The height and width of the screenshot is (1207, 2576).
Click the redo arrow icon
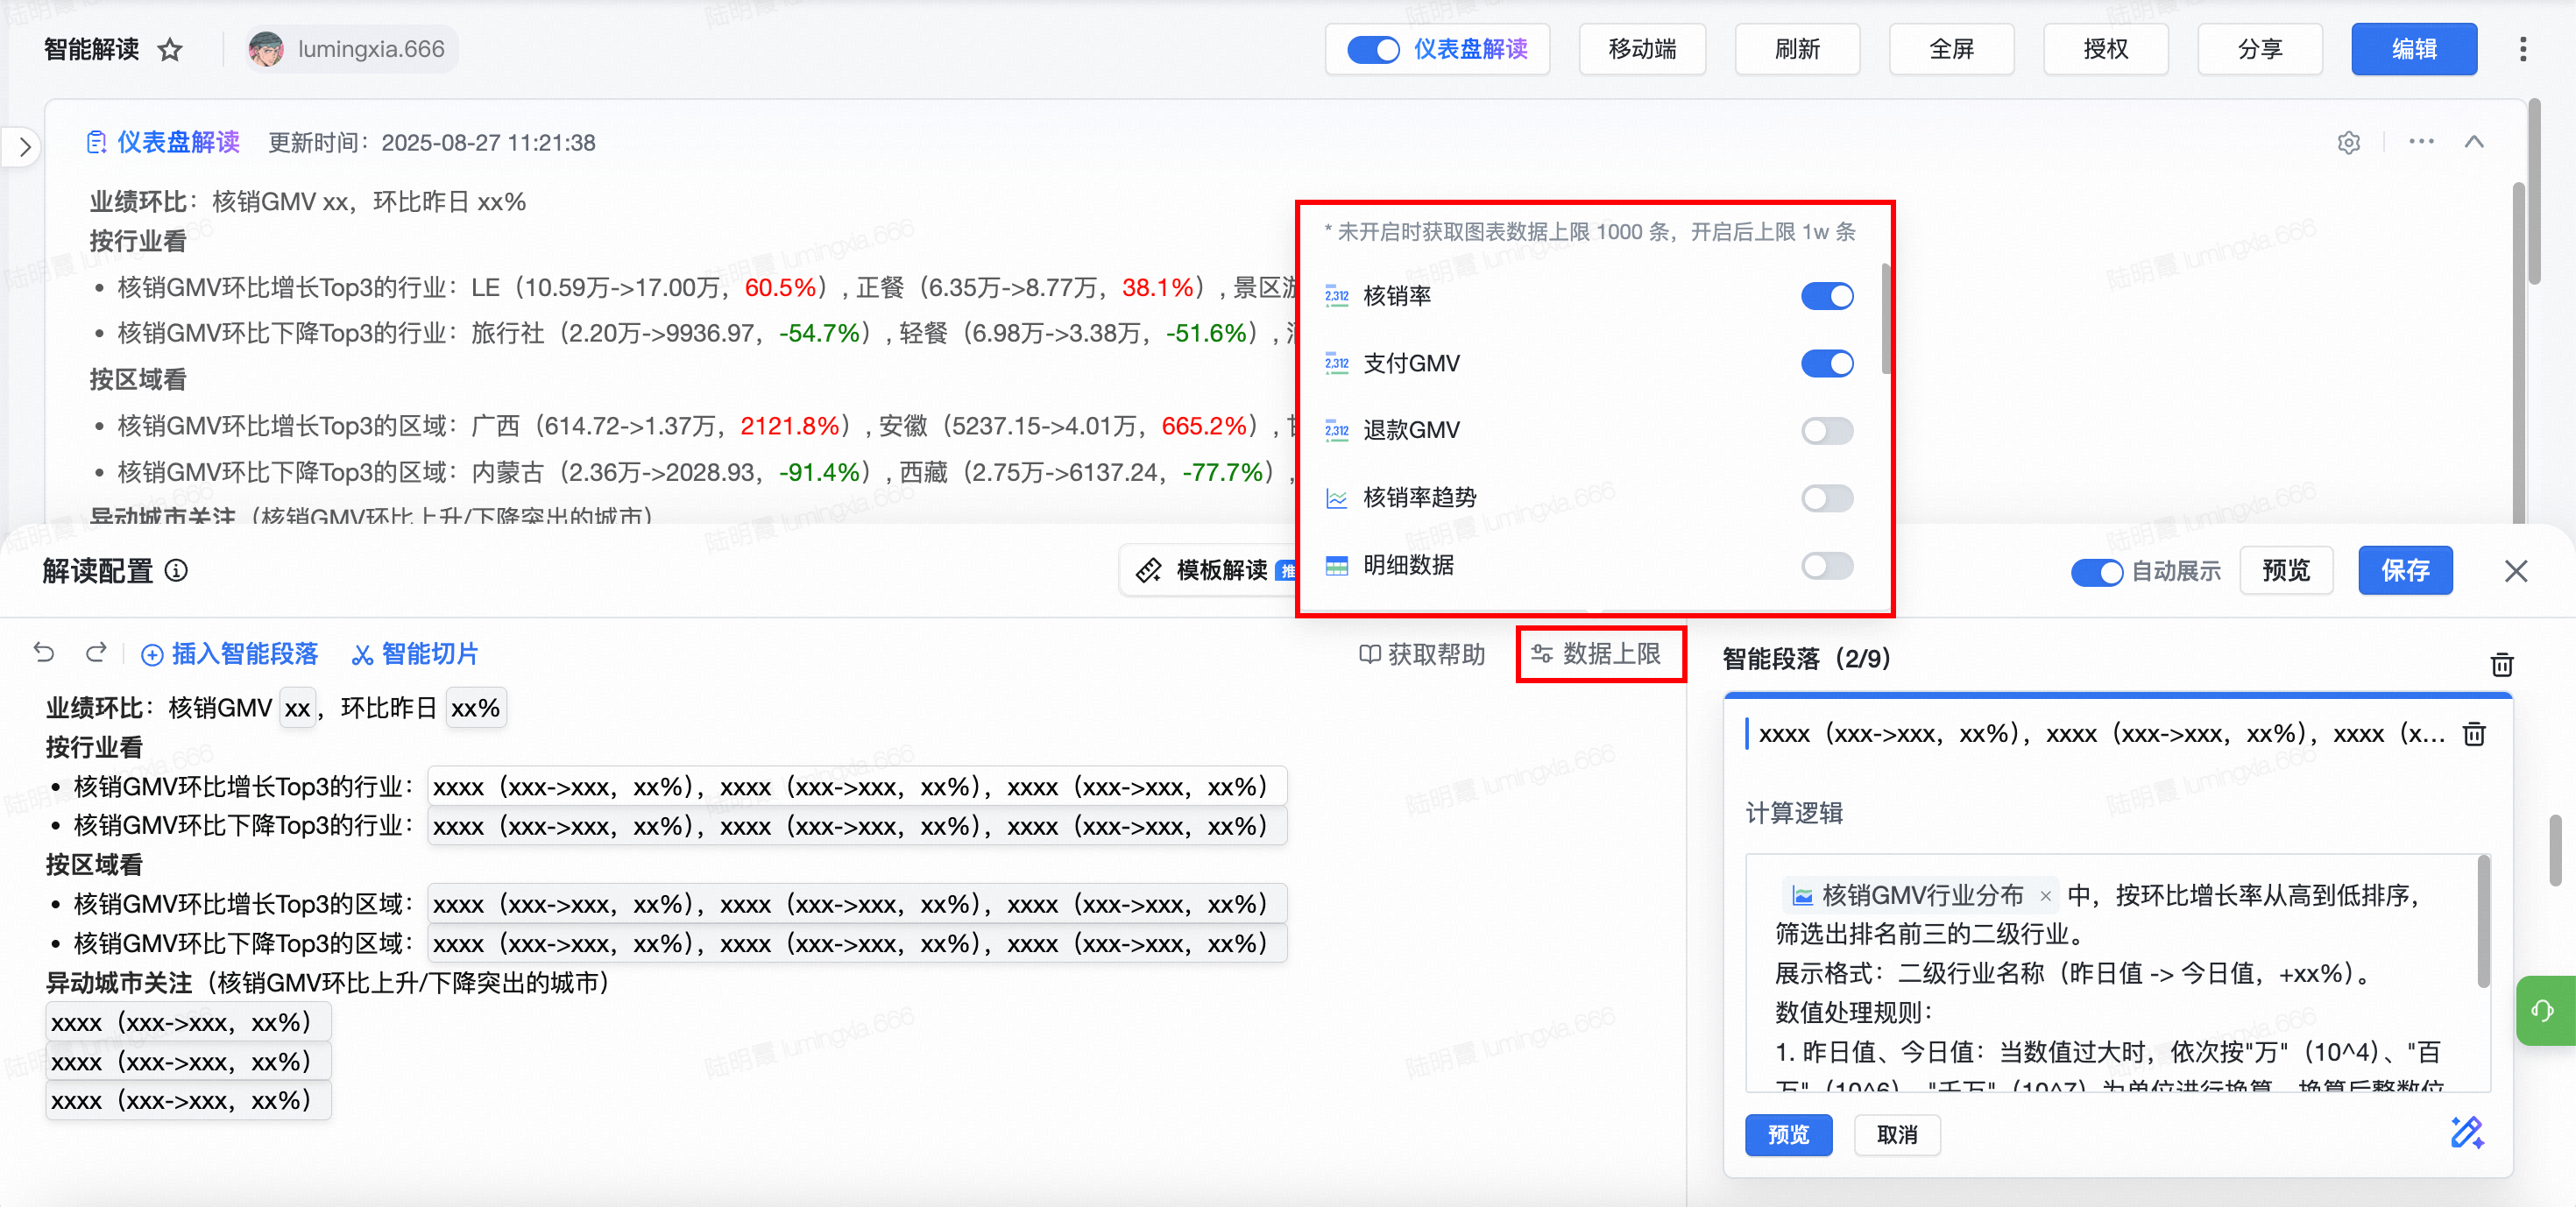pyautogui.click(x=96, y=653)
